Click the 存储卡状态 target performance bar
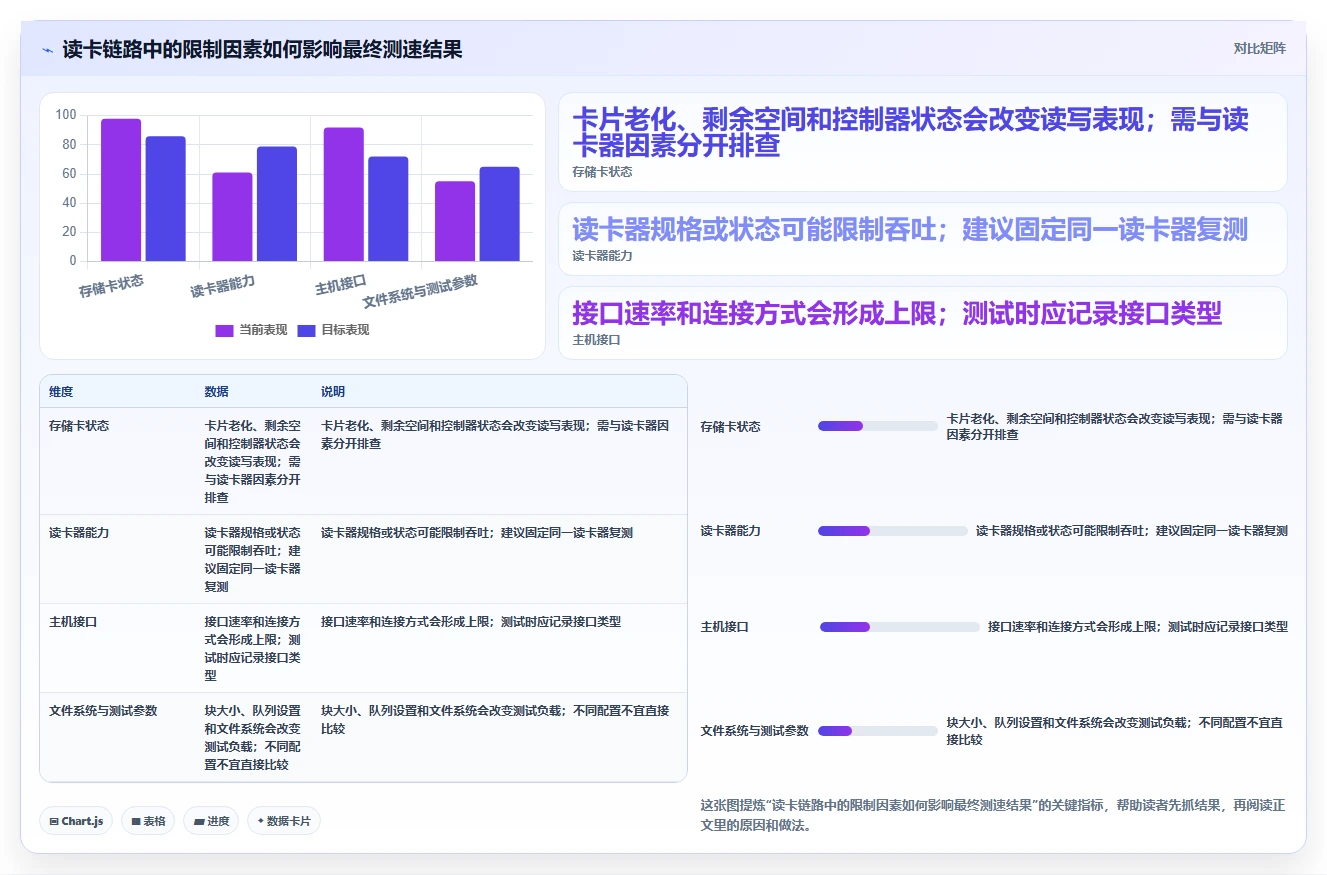This screenshot has width=1327, height=875. [x=166, y=199]
